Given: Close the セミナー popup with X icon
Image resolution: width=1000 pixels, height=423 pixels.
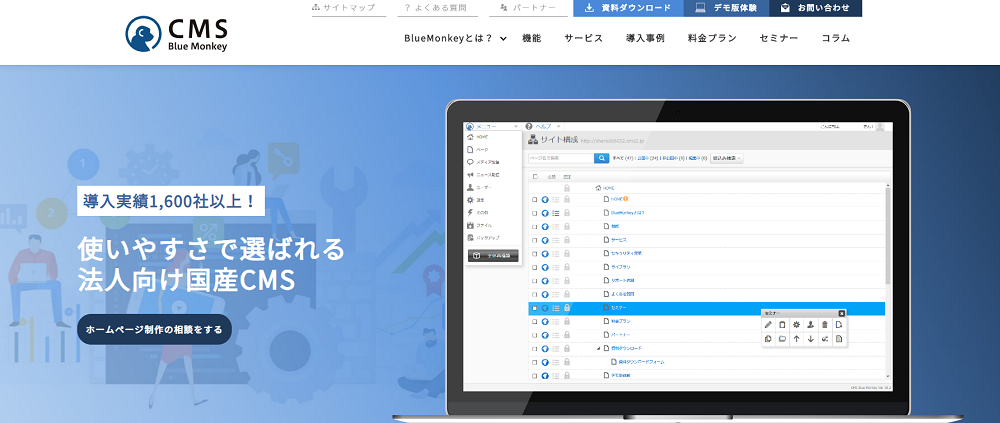Looking at the screenshot, I should [842, 313].
